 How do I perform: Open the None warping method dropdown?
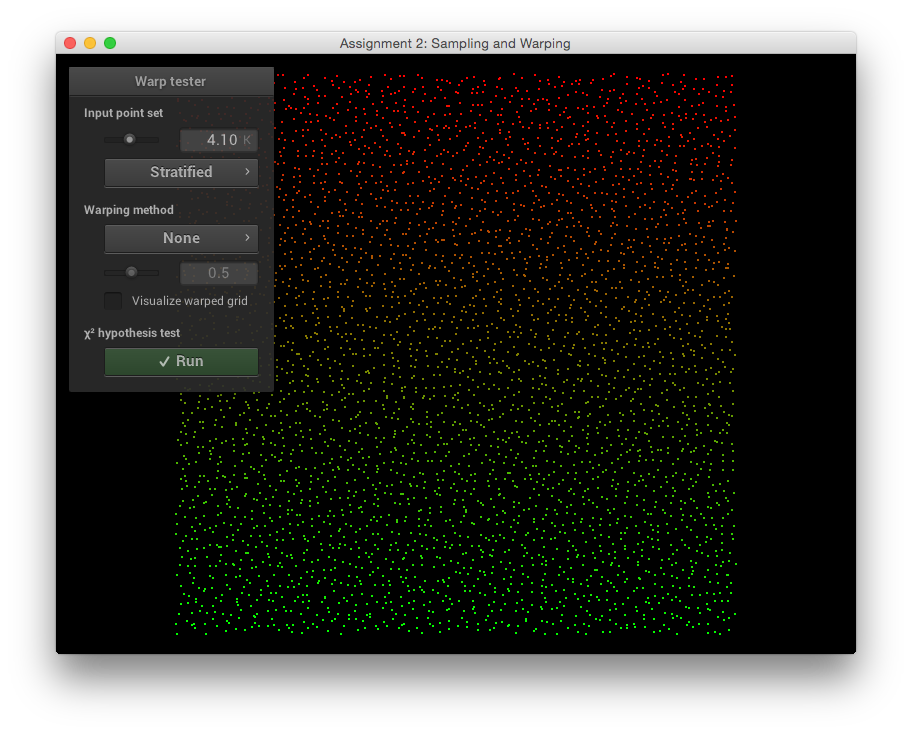(x=181, y=238)
